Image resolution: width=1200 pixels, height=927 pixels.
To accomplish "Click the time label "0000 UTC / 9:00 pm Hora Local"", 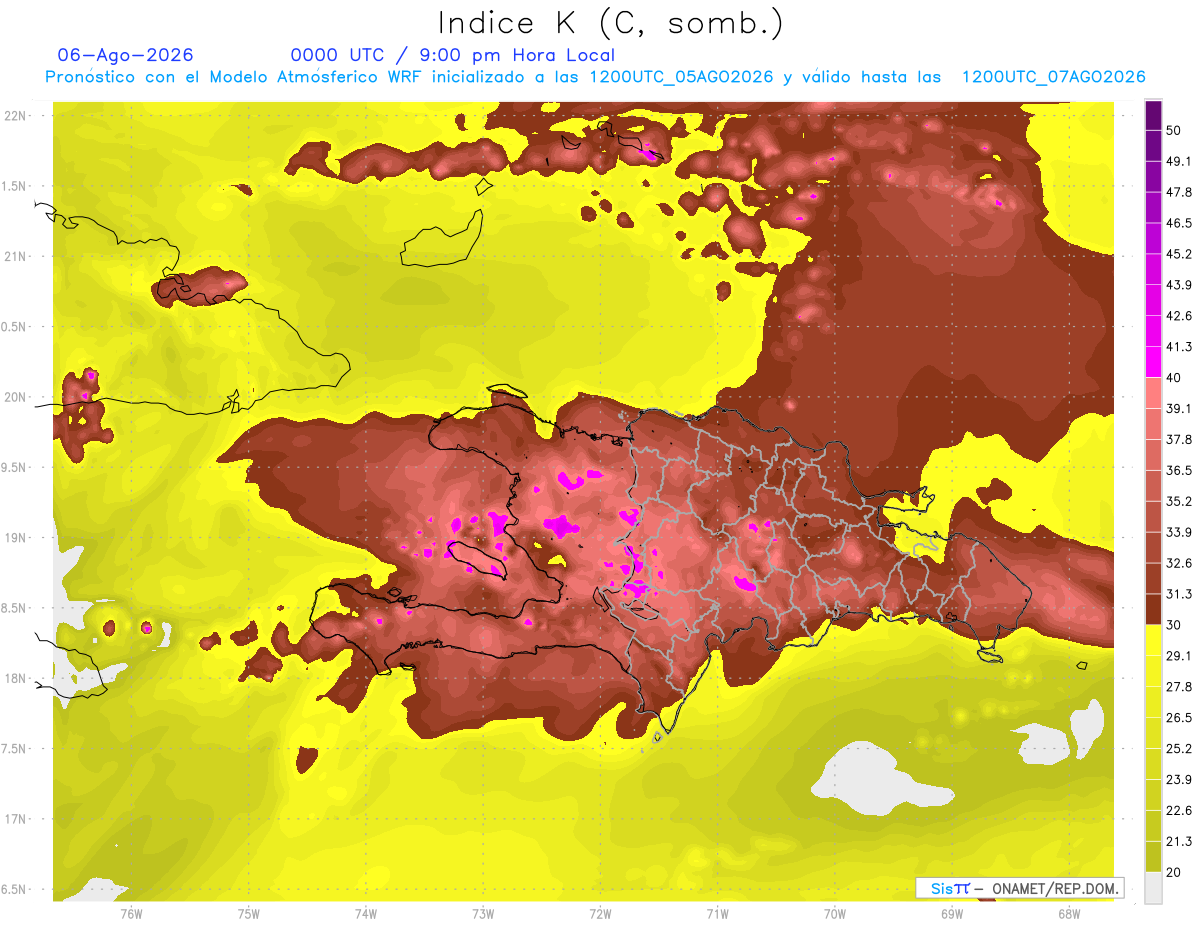I will [x=452, y=55].
